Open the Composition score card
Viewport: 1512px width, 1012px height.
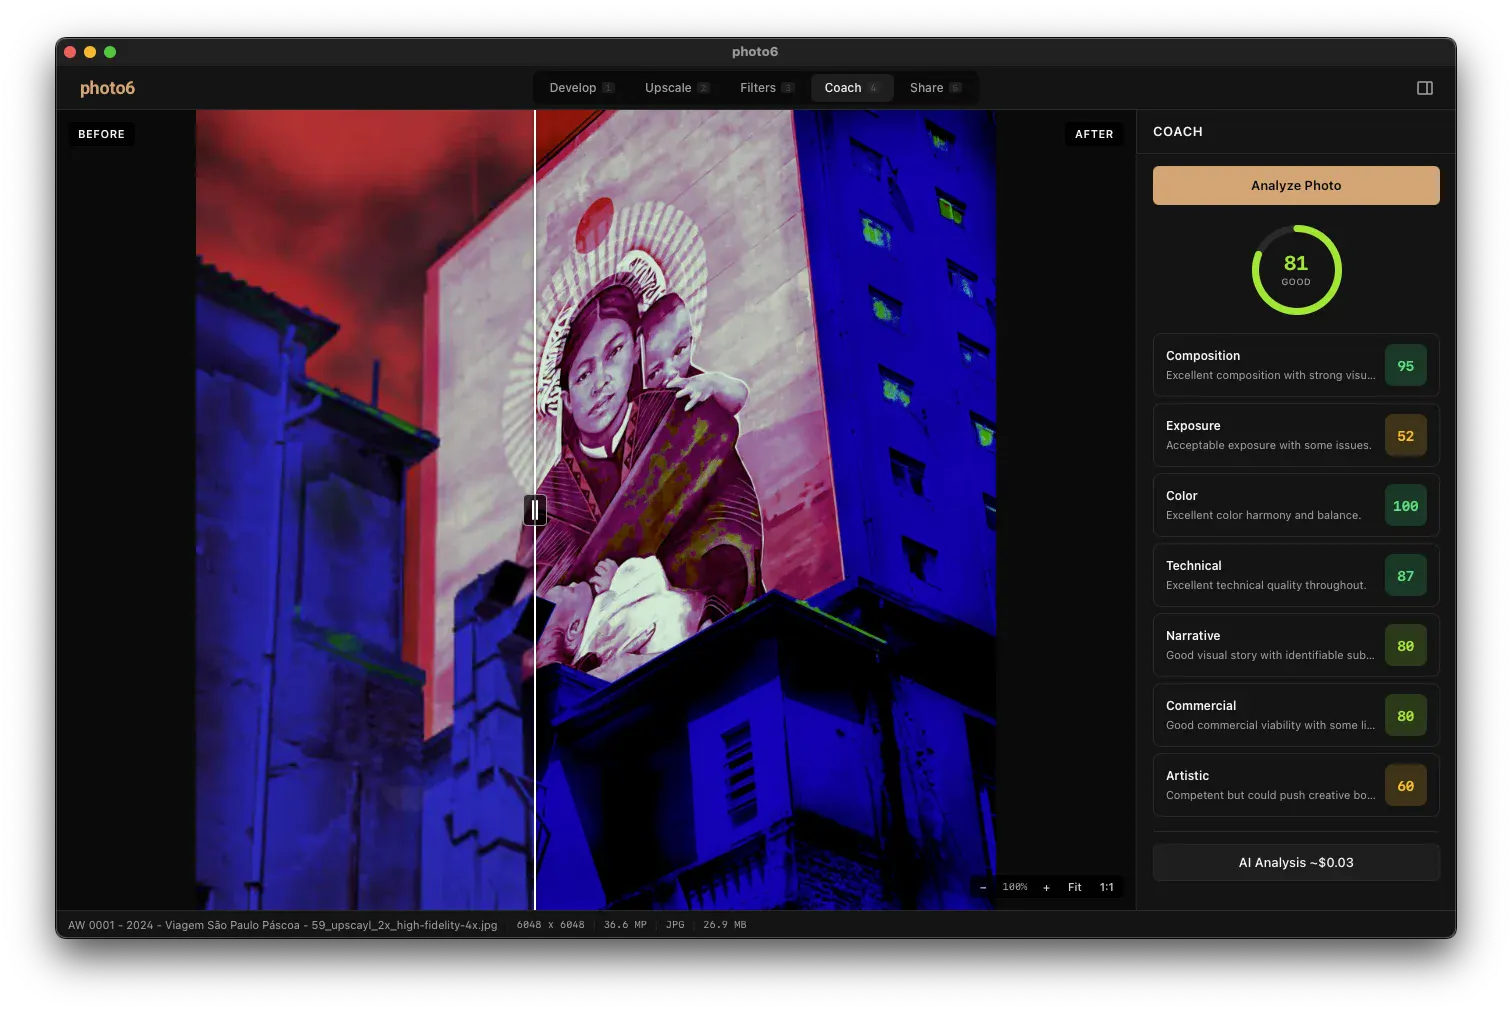(x=1296, y=365)
